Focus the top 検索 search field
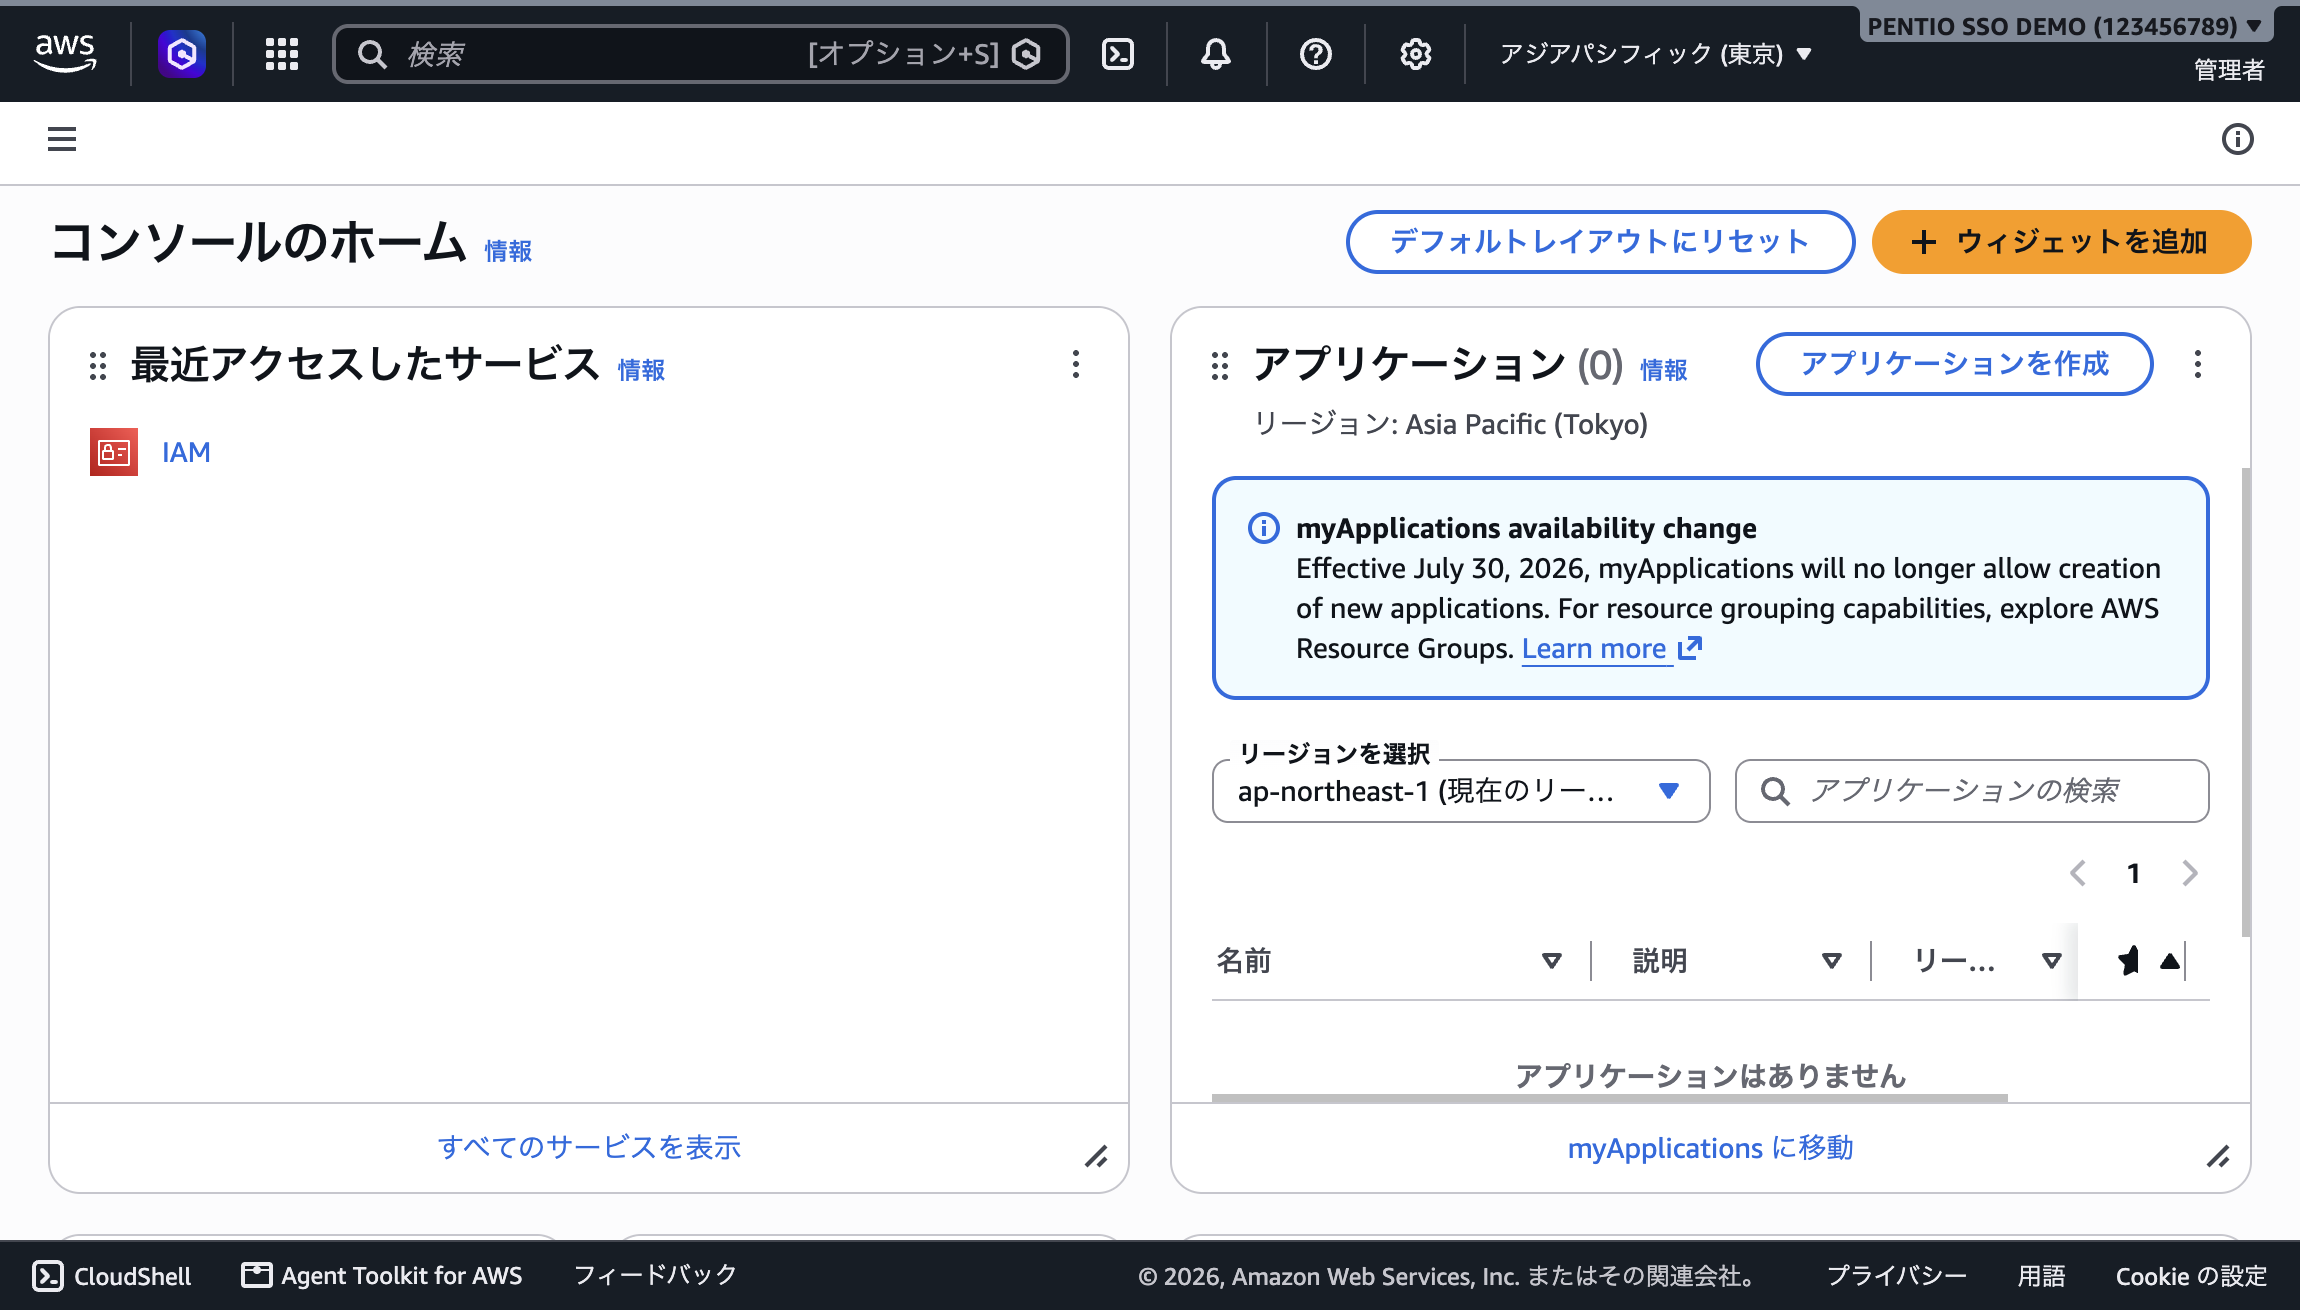Viewport: 2300px width, 1310px height. [x=701, y=54]
